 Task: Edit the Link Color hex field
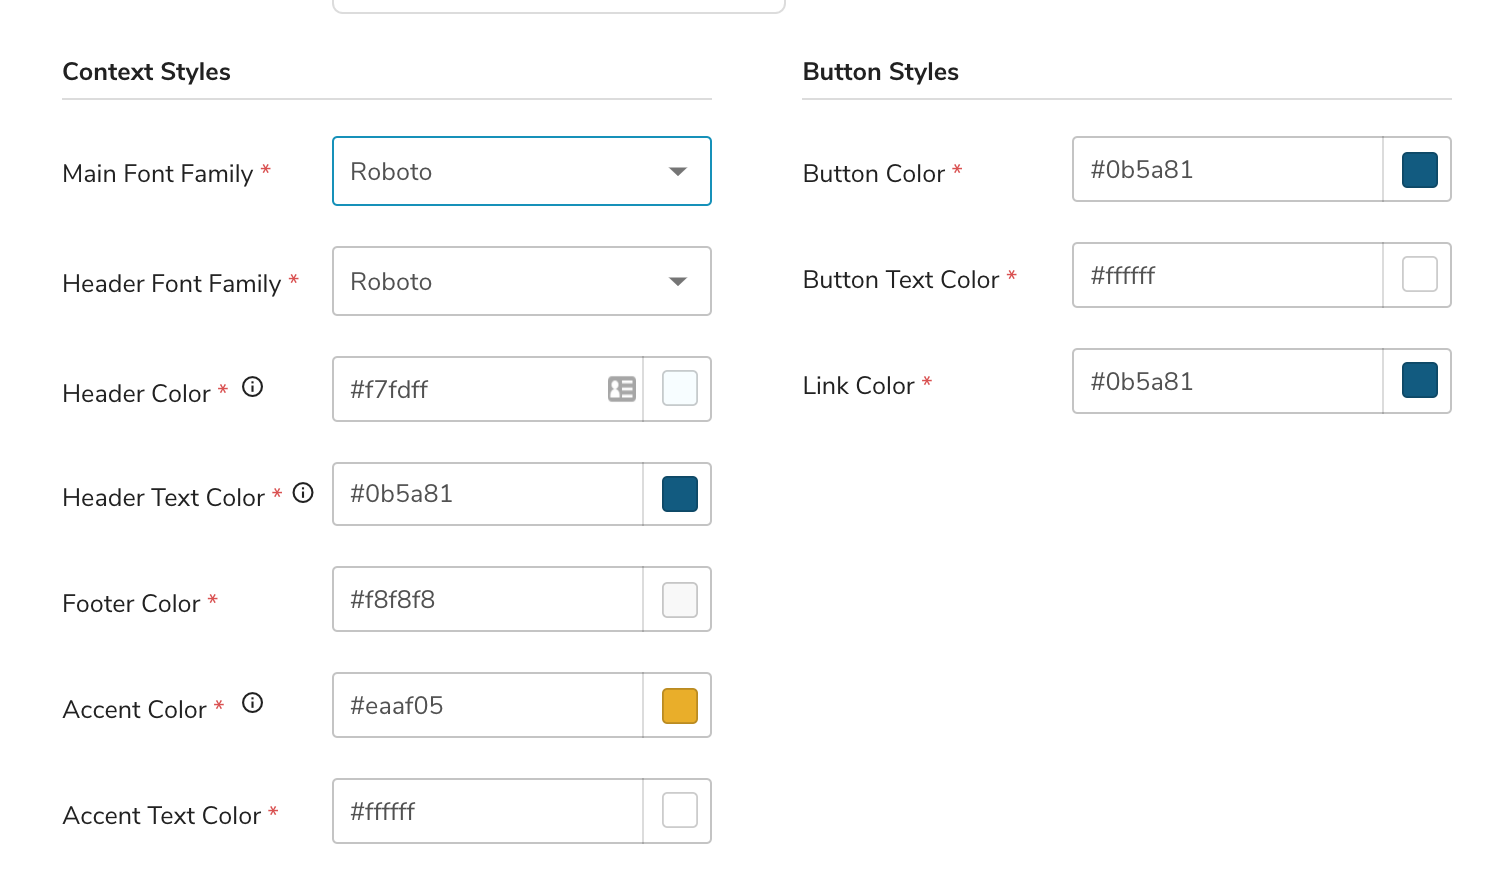(1228, 381)
